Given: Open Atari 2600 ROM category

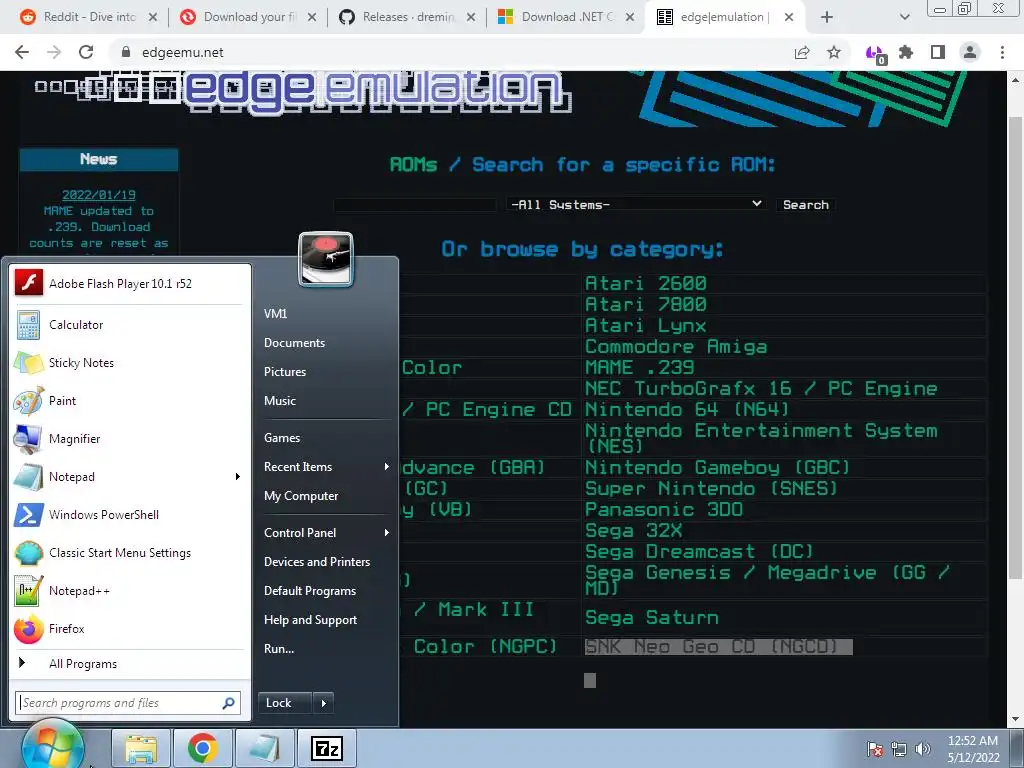Looking at the screenshot, I should pos(645,283).
